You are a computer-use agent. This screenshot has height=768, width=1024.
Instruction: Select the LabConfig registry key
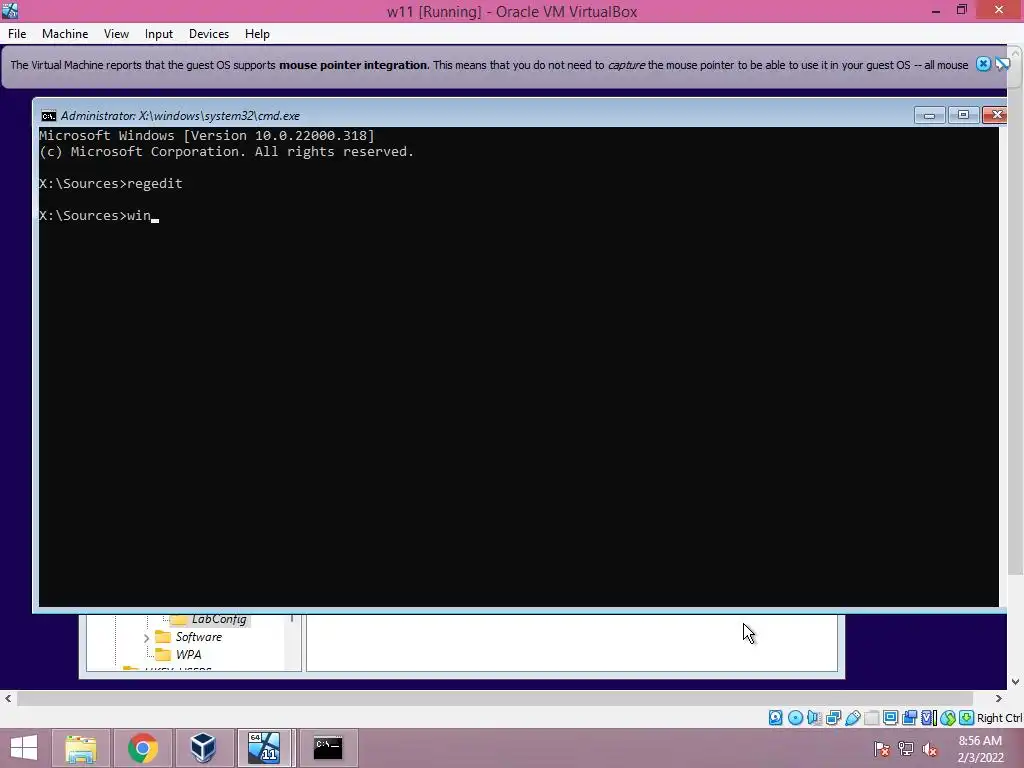coord(219,619)
